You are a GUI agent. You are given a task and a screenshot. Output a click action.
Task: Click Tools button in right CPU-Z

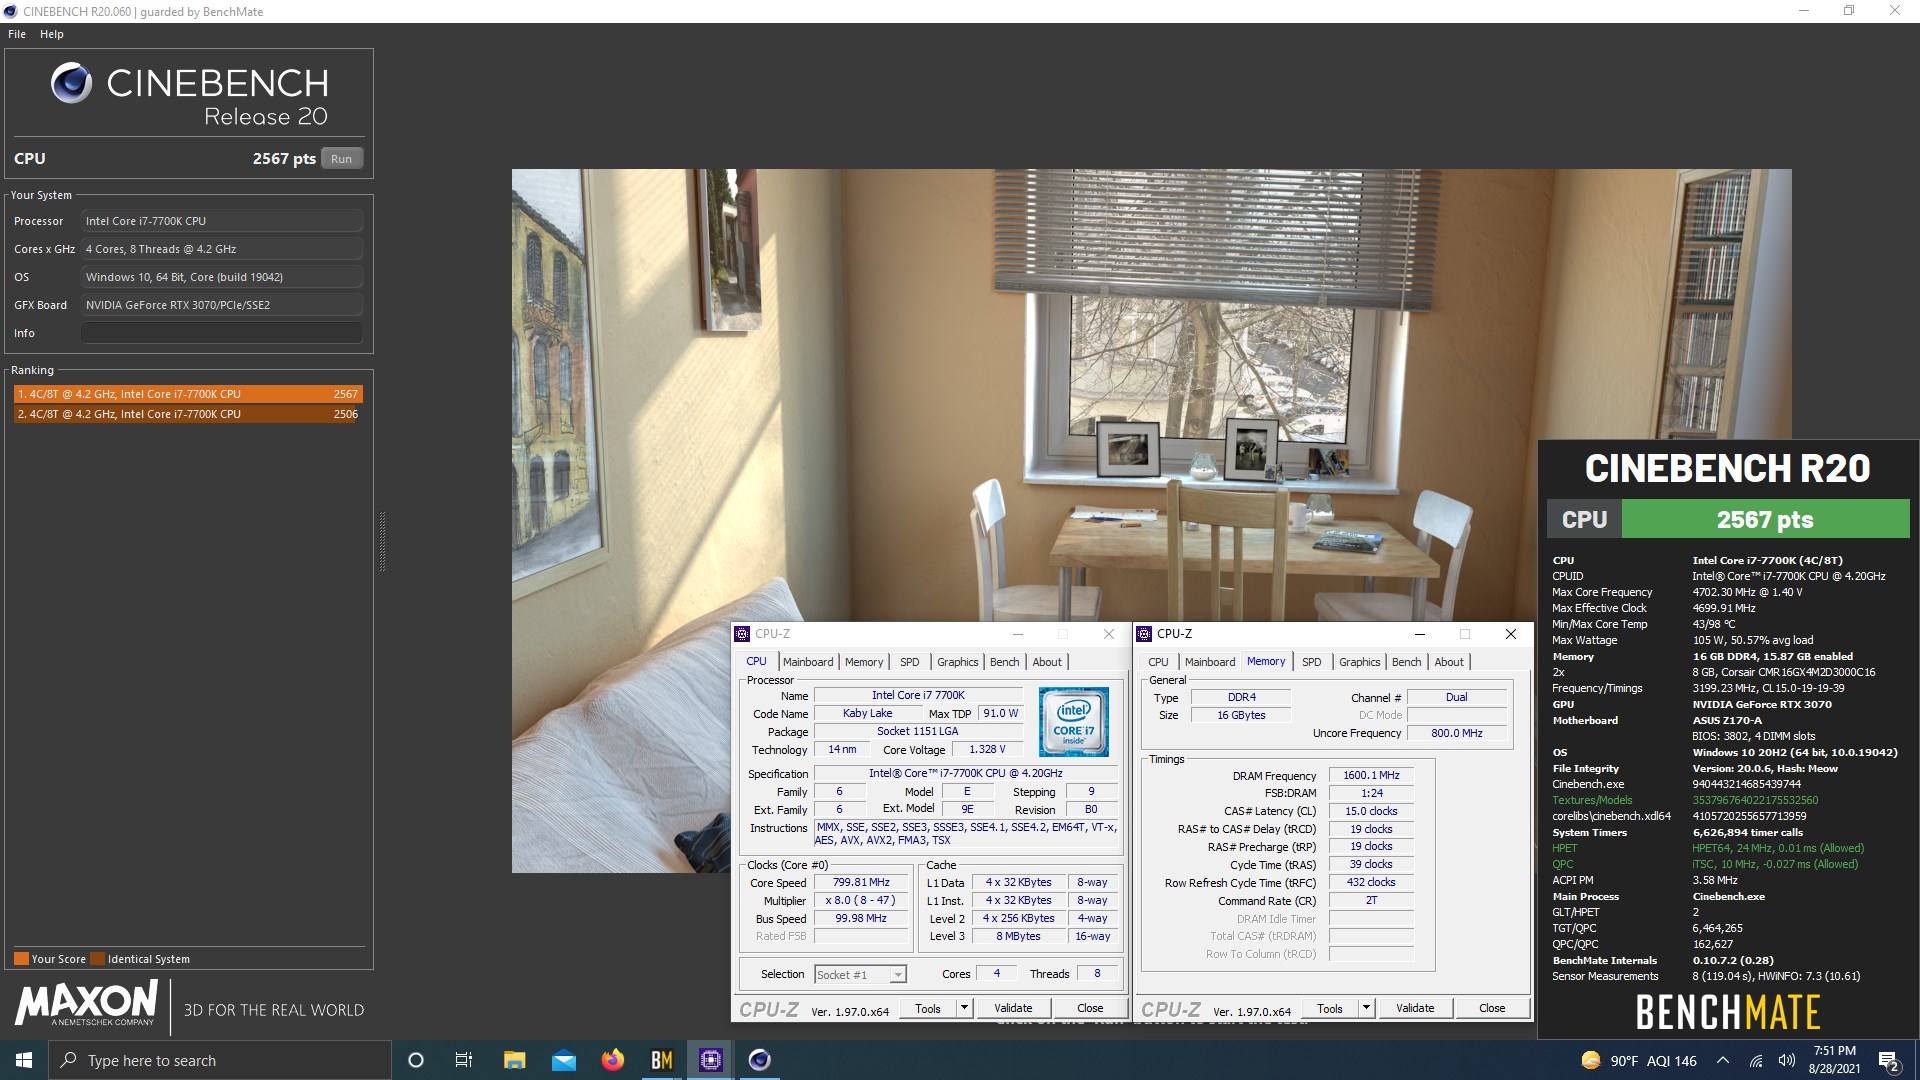click(1330, 1008)
